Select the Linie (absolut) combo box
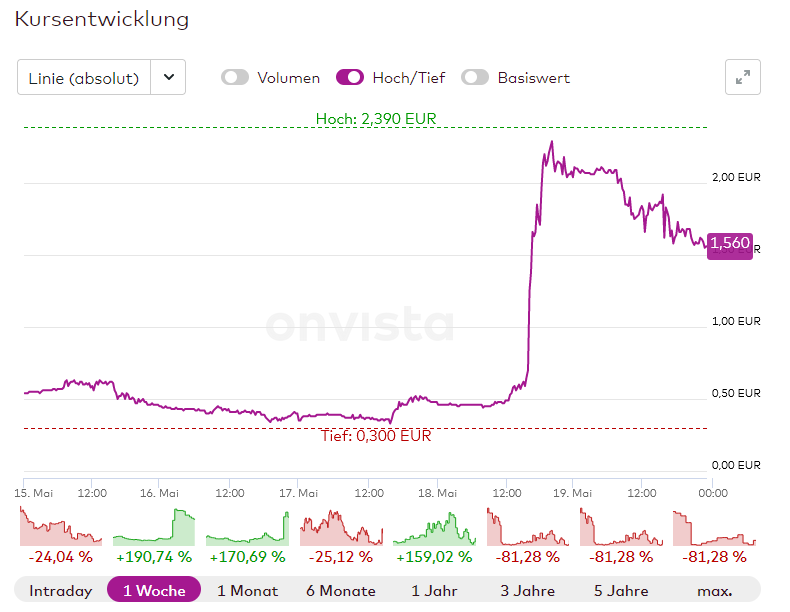Screen dimensions: 790x612 (x=84, y=77)
